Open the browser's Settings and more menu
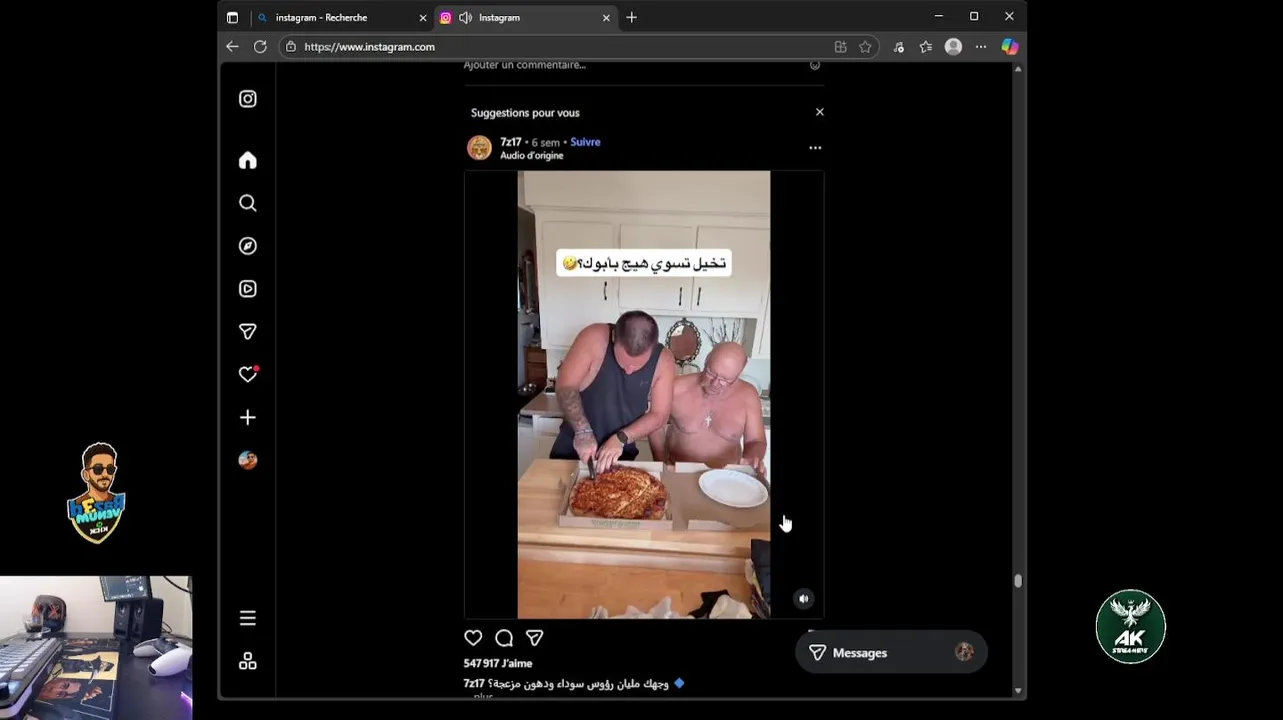Screen dimensions: 1283x720 (981, 47)
